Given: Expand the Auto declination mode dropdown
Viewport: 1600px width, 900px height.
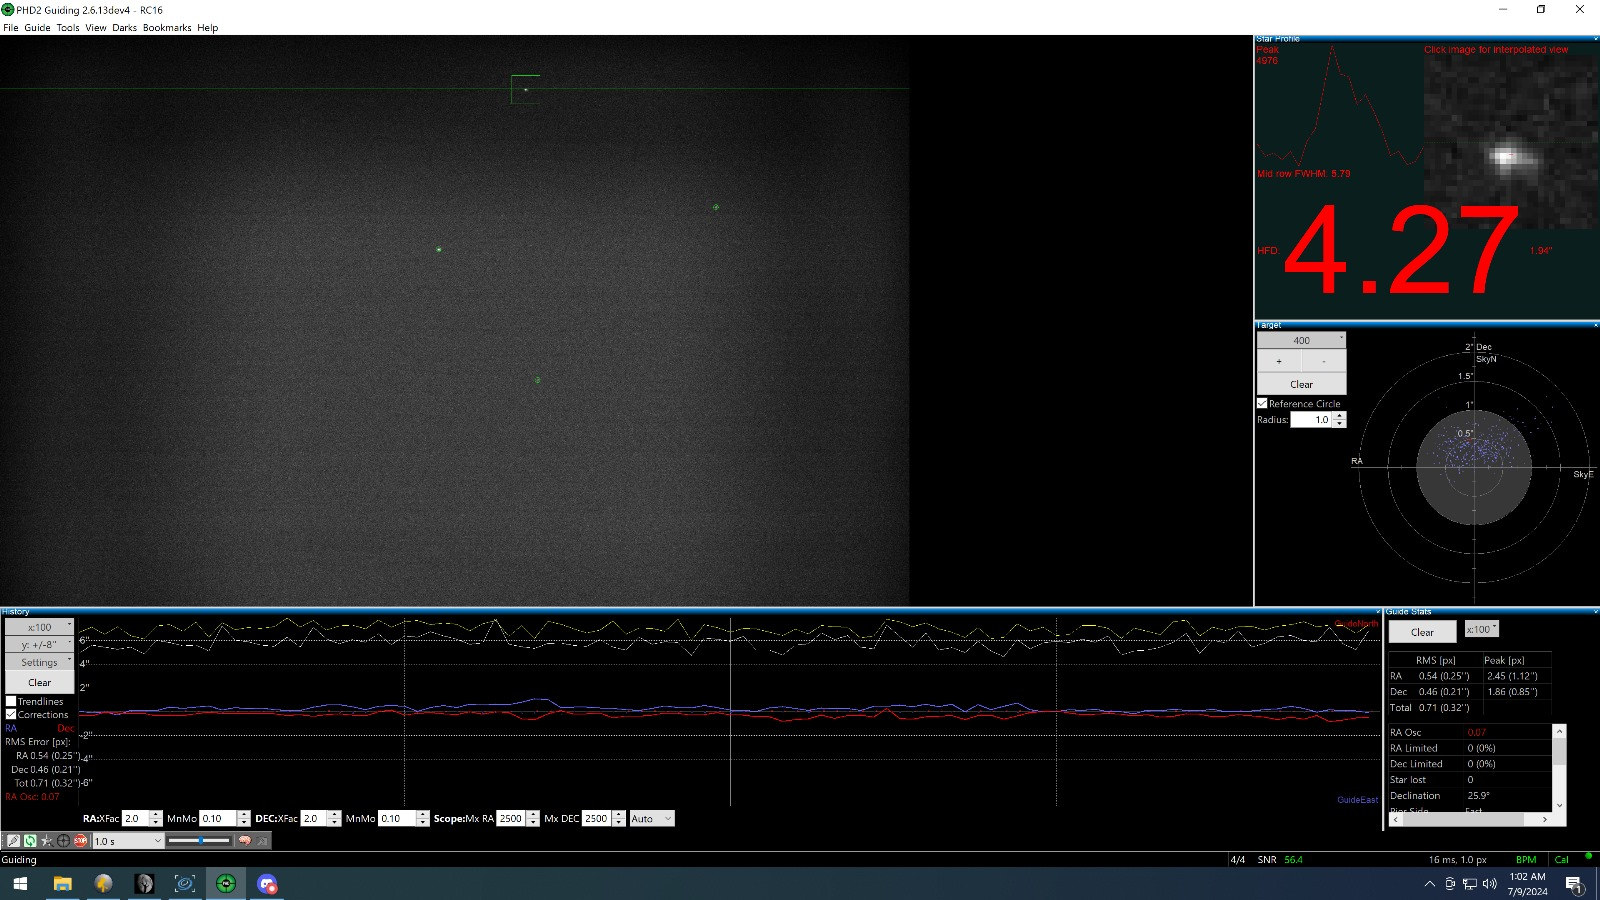Looking at the screenshot, I should (652, 818).
